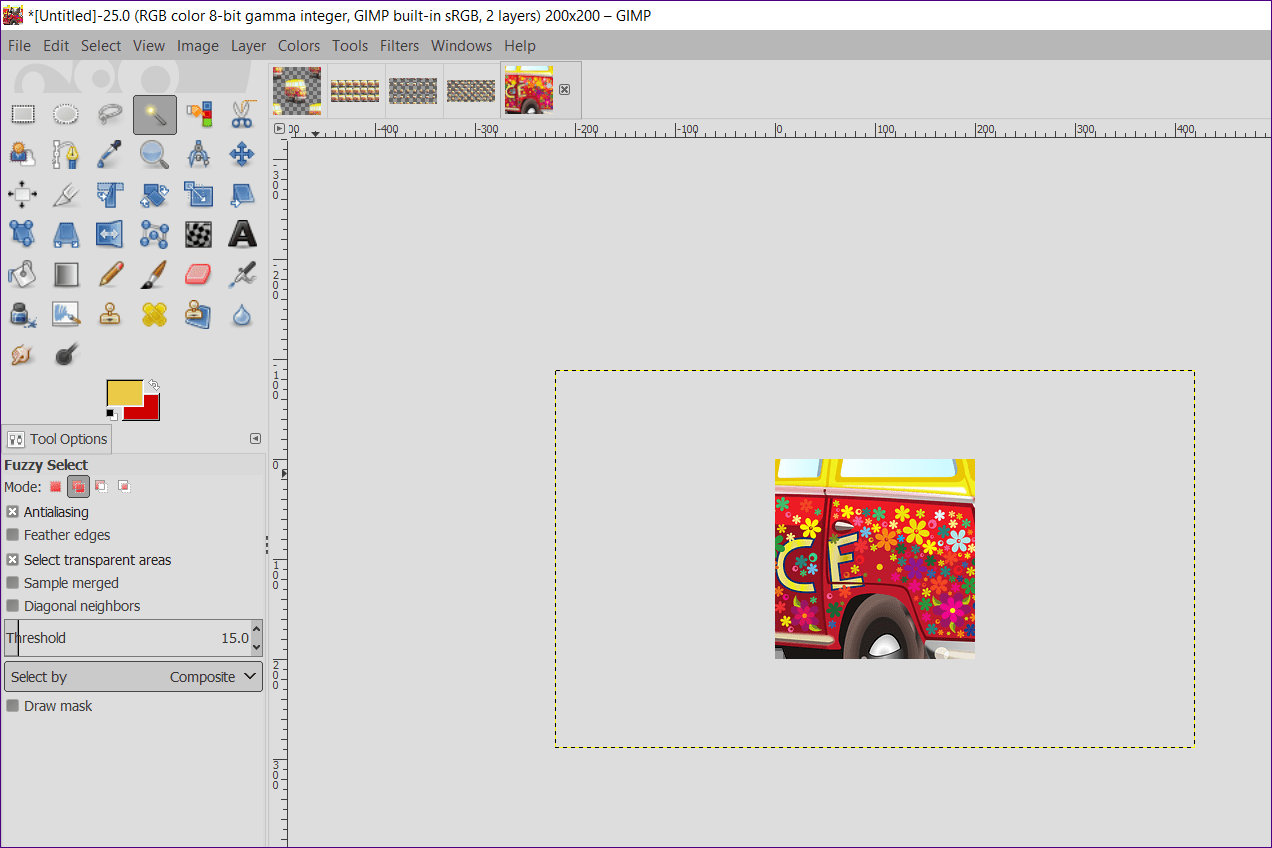Select the Shear tool
1272x848 pixels.
click(242, 194)
